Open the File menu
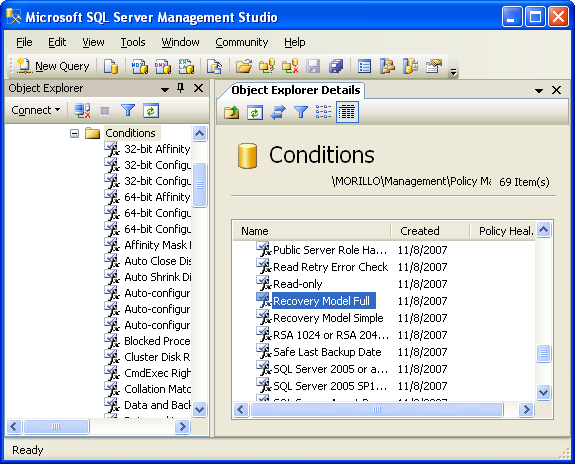575x464 pixels. [24, 42]
